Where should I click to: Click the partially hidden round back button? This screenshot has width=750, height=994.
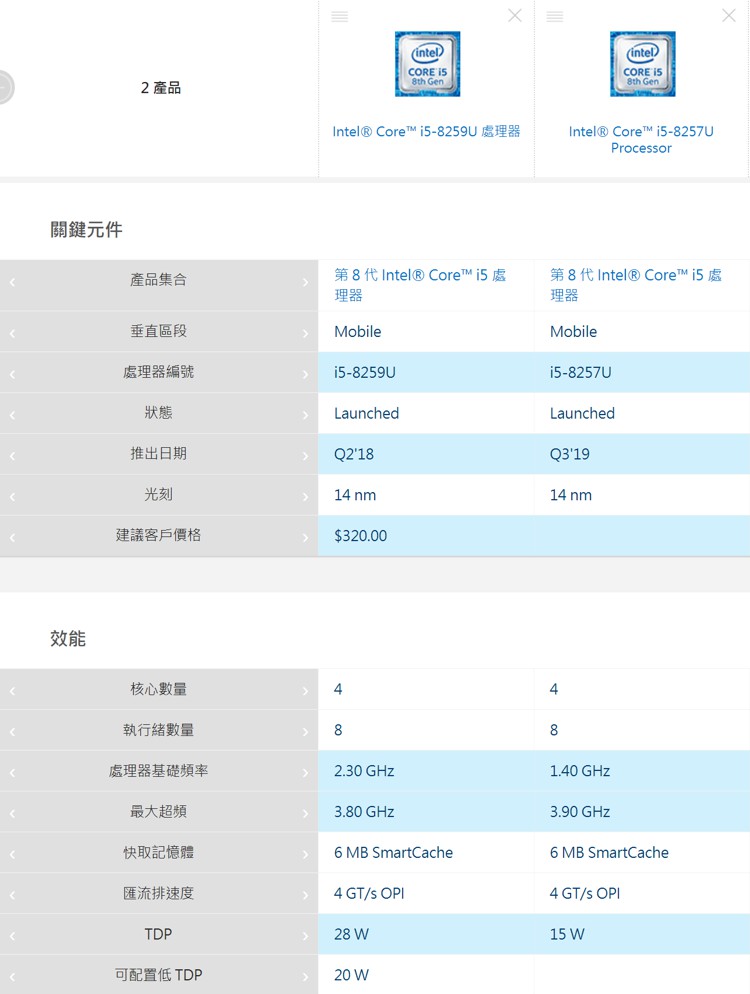[6, 87]
